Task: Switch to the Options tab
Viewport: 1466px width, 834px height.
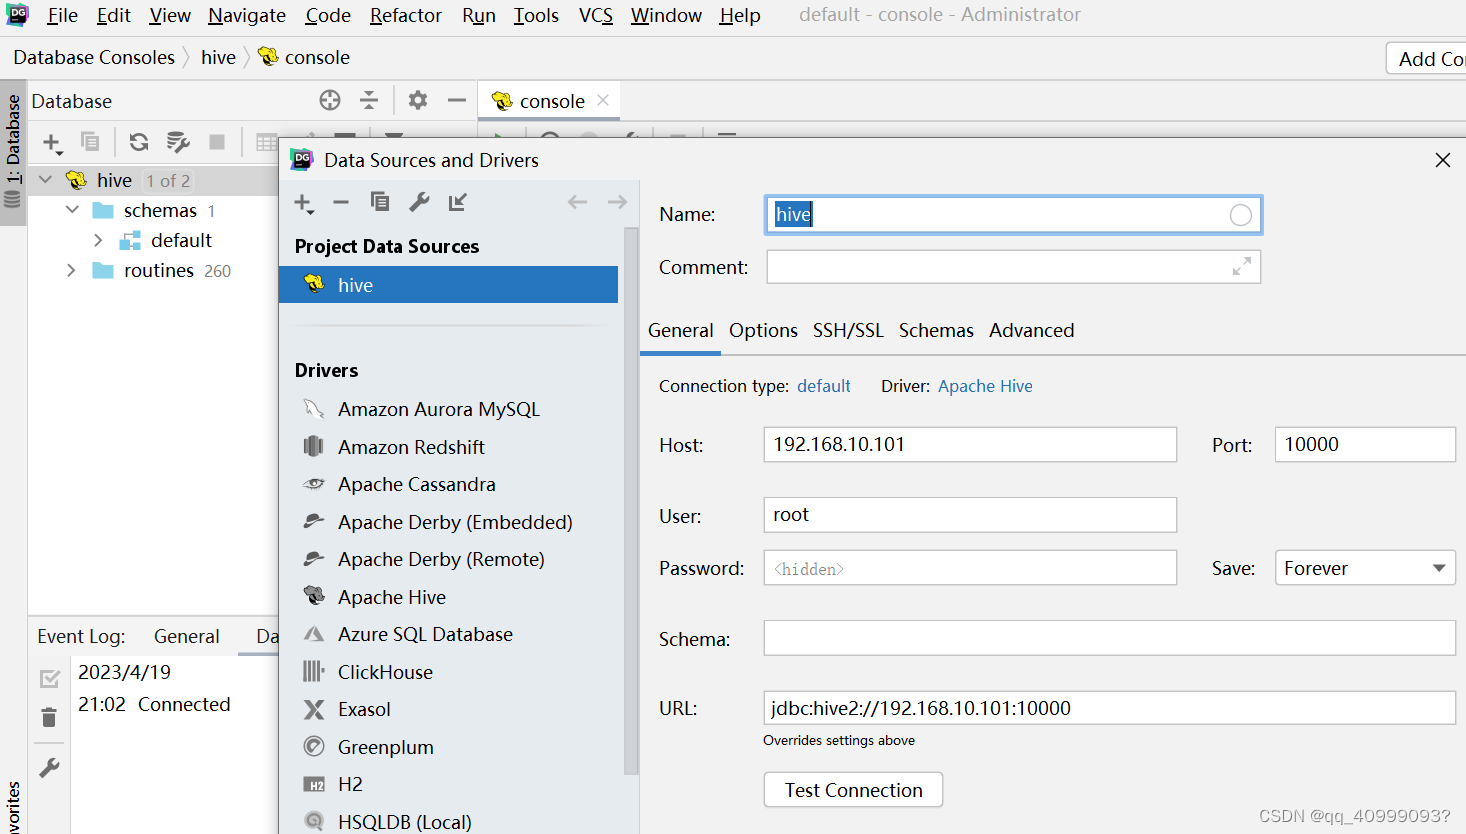Action: coord(763,330)
